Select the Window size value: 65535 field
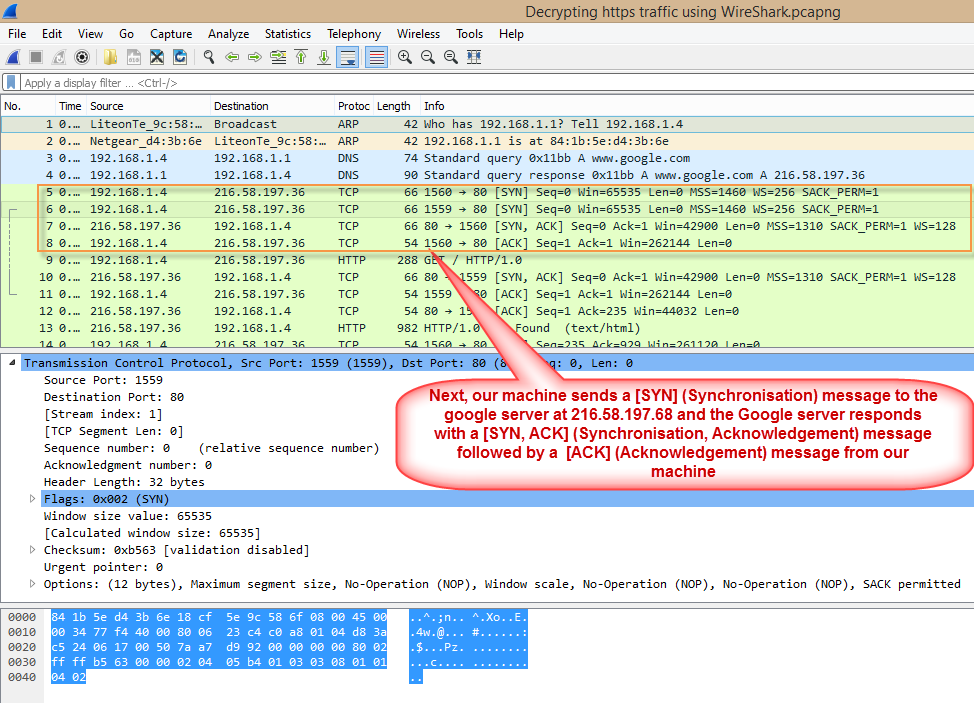Viewport: 974px width, 703px height. (x=127, y=516)
